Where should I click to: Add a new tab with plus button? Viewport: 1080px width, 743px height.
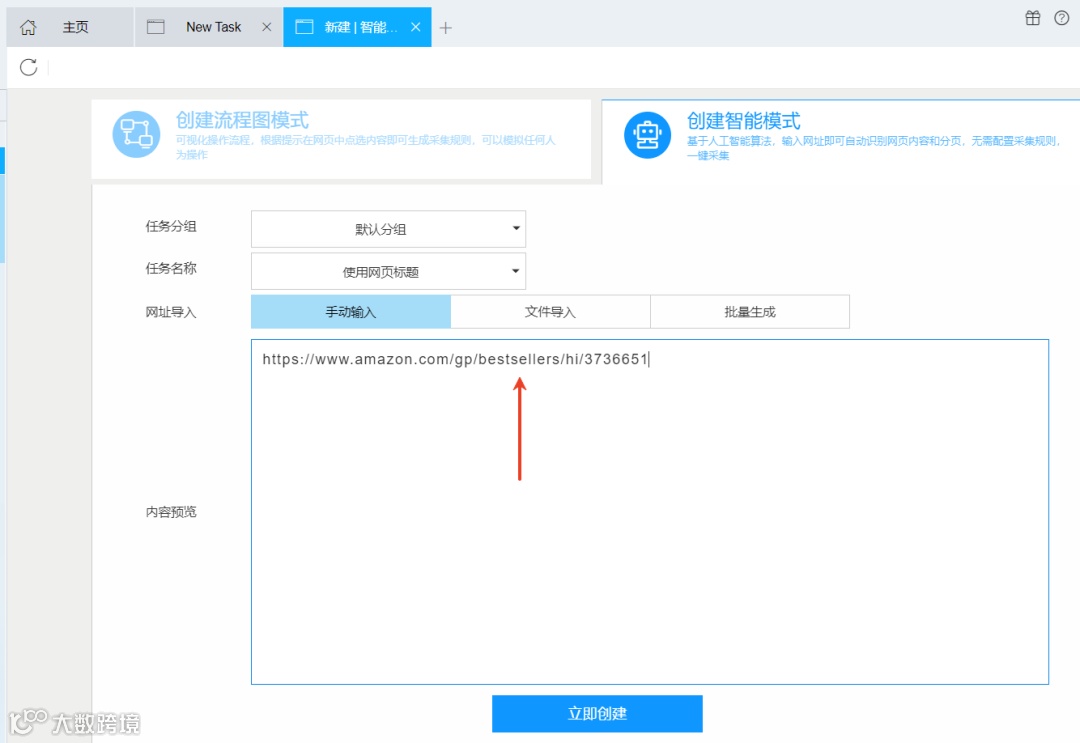click(x=446, y=28)
